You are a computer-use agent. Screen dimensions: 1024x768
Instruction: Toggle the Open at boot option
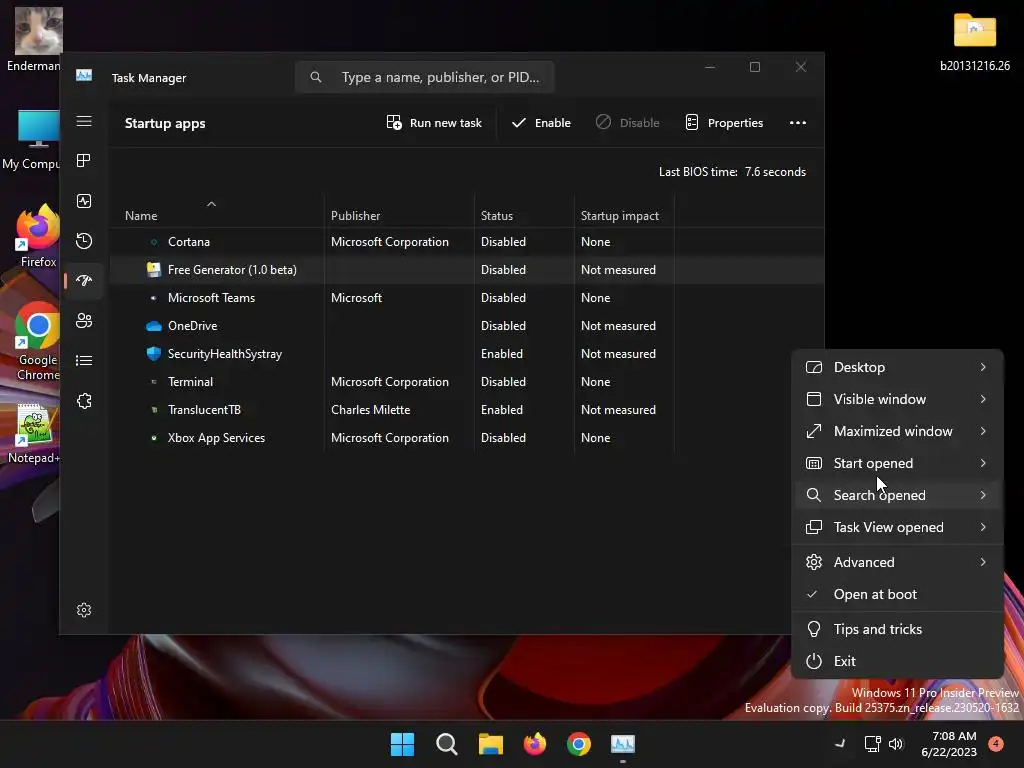[897, 594]
